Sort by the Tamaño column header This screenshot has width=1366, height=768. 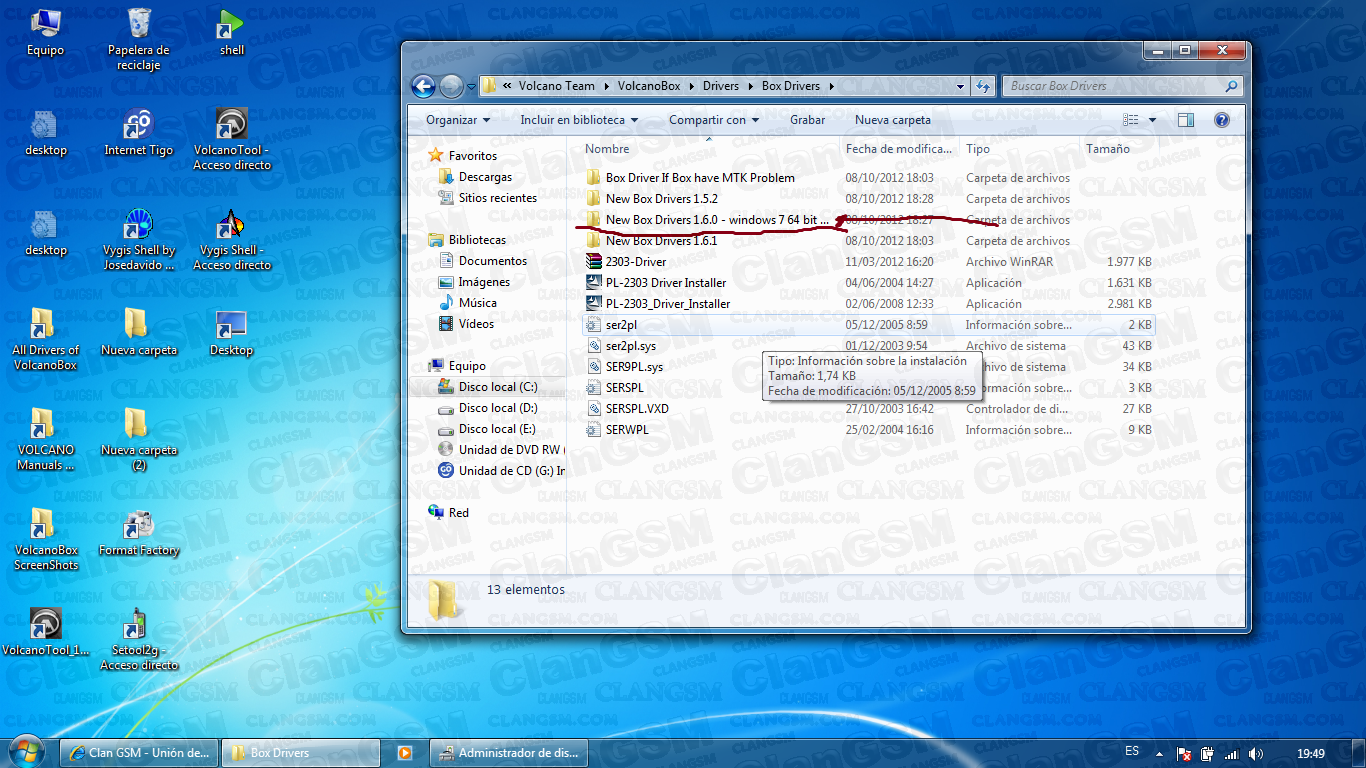pyautogui.click(x=1108, y=149)
